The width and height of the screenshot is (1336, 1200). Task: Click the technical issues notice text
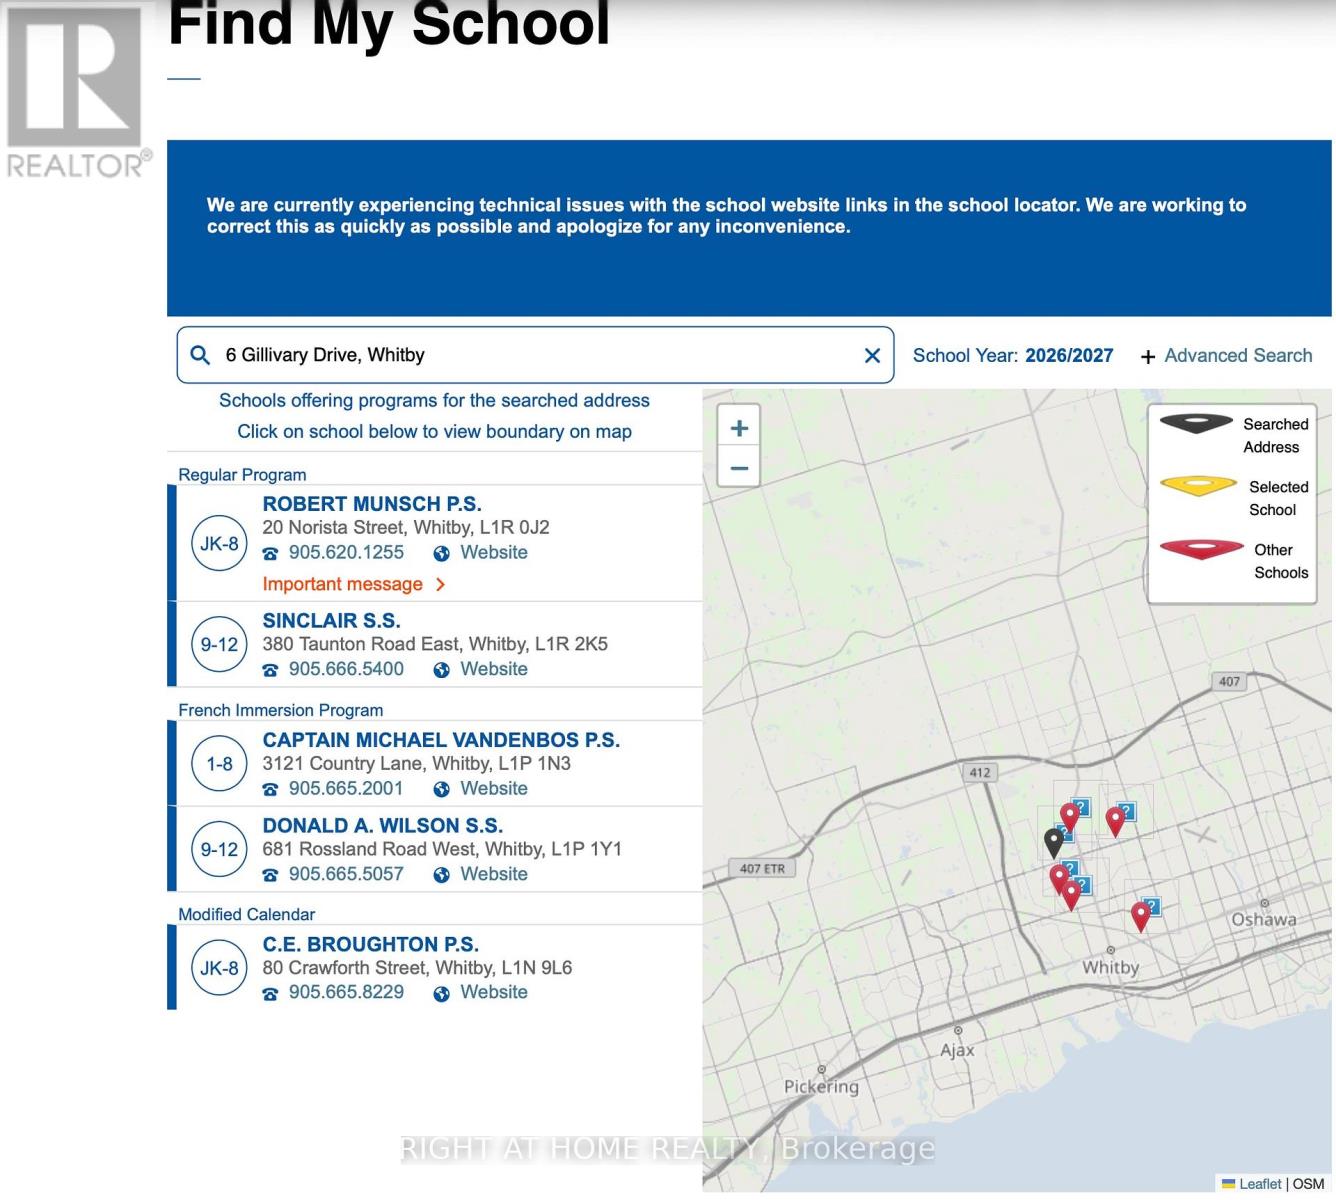coord(726,216)
